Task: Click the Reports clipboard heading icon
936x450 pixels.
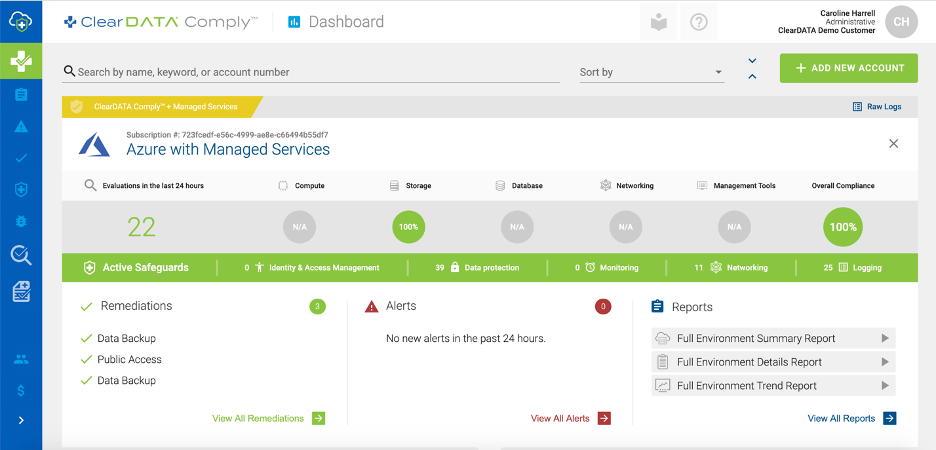Action: [657, 307]
